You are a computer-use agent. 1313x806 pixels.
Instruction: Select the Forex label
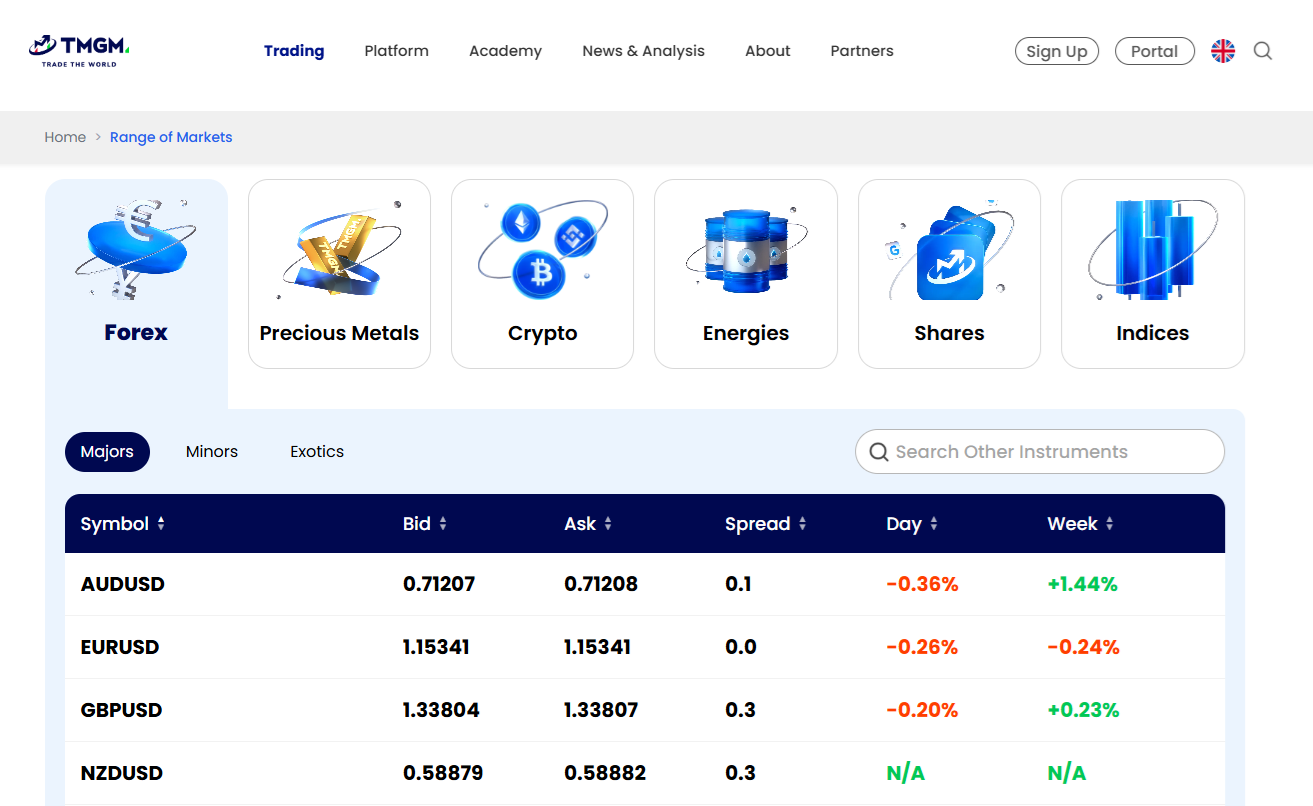(136, 333)
